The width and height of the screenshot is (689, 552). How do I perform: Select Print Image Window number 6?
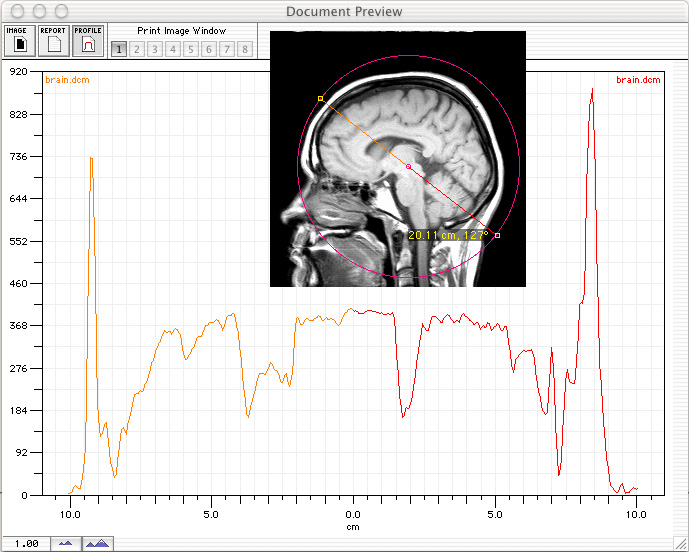(209, 49)
